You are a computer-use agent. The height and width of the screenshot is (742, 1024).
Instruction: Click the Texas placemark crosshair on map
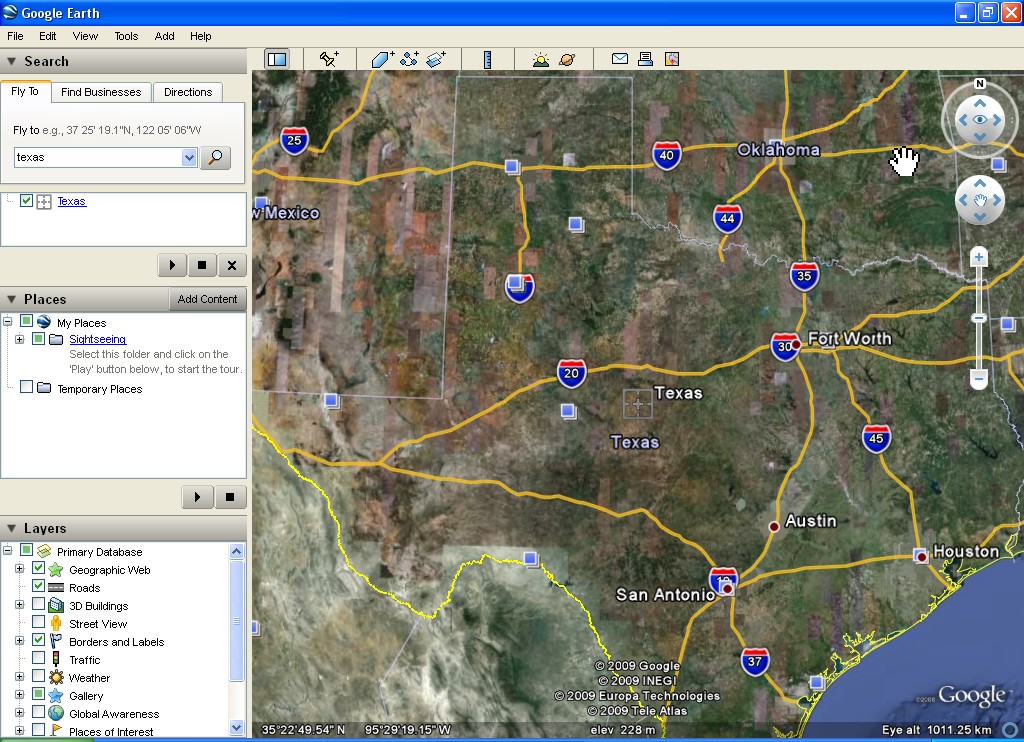coord(637,404)
